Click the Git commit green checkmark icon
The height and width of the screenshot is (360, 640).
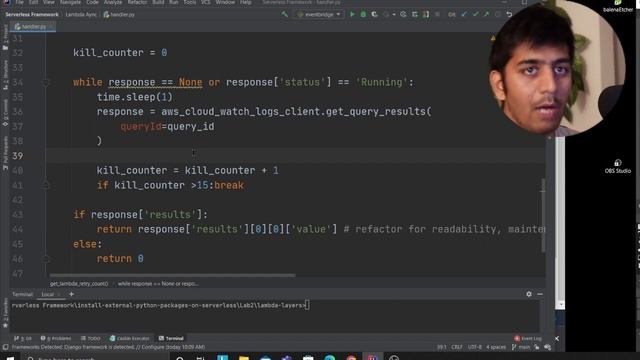476,14
